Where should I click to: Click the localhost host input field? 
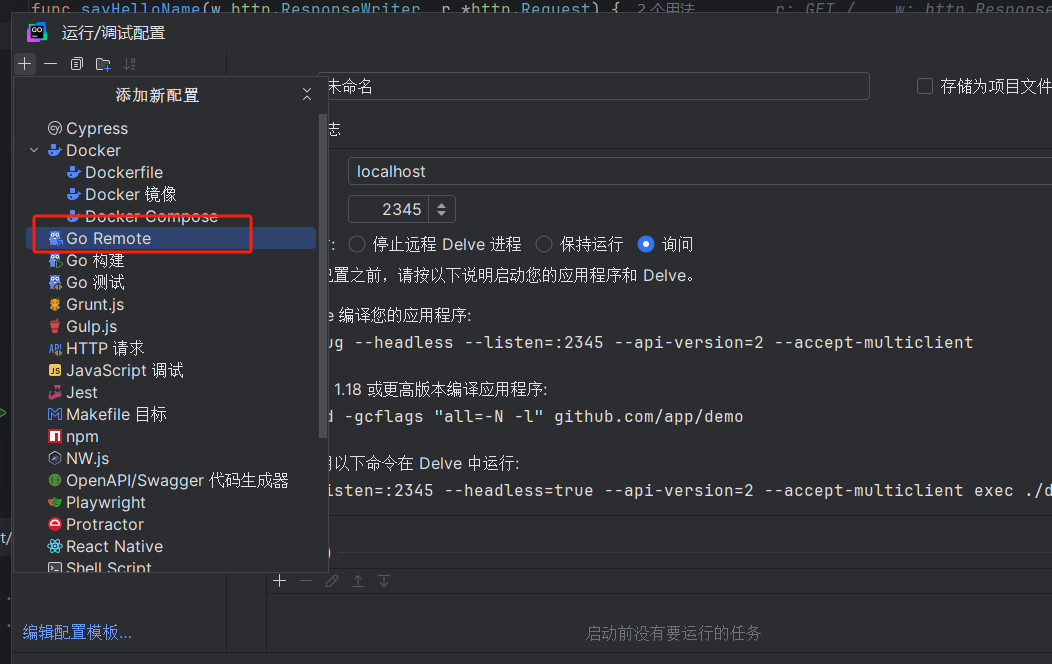(700, 172)
